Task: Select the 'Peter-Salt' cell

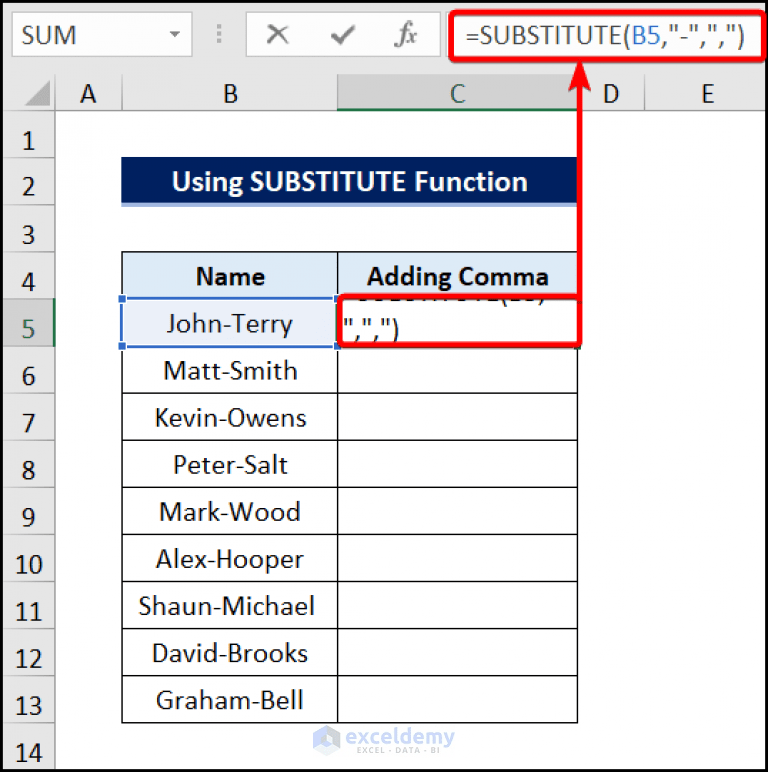Action: coord(230,464)
